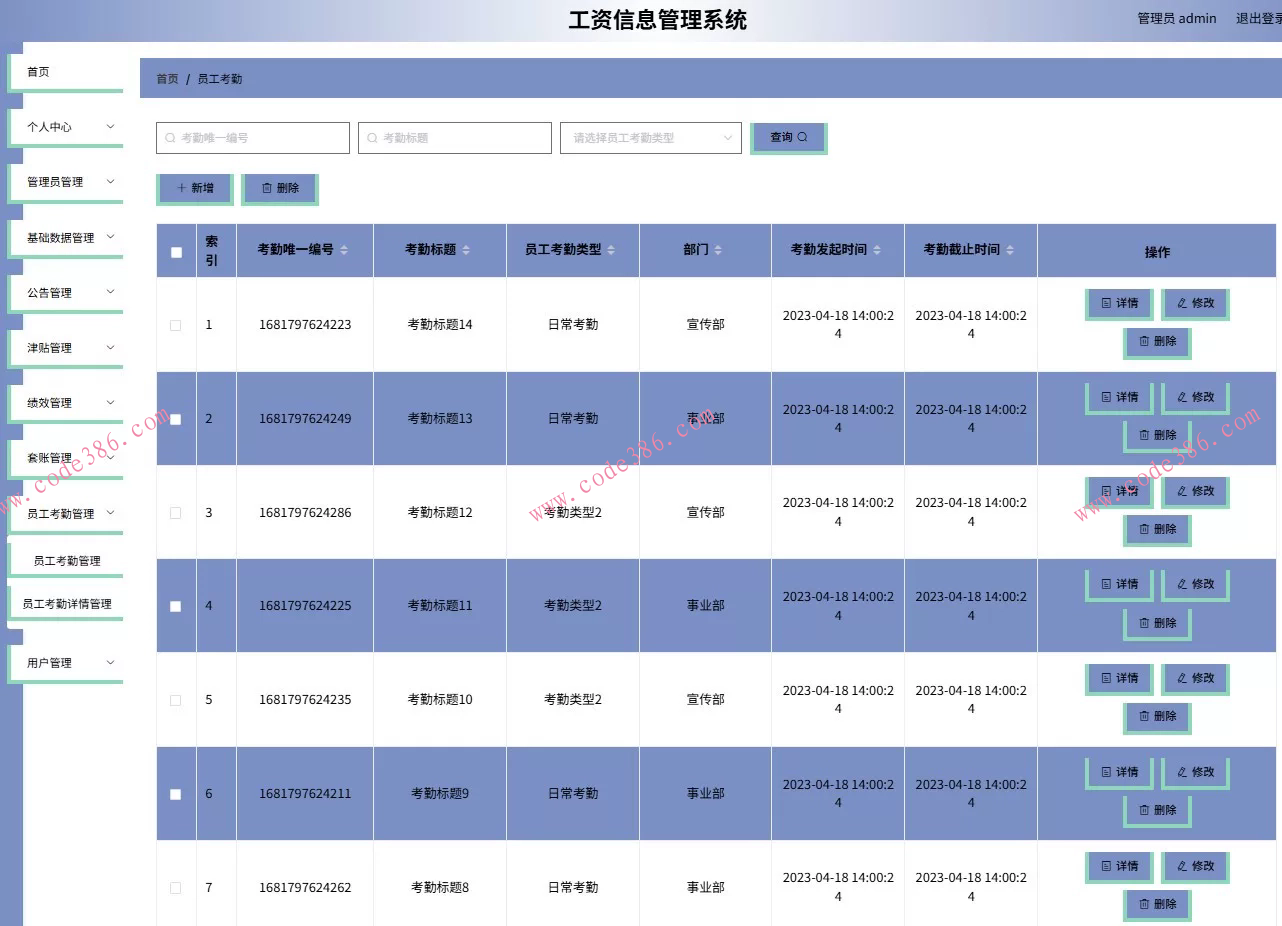
Task: Click the edit pencil icon for row 考勤标题11
Action: pyautogui.click(x=1182, y=584)
